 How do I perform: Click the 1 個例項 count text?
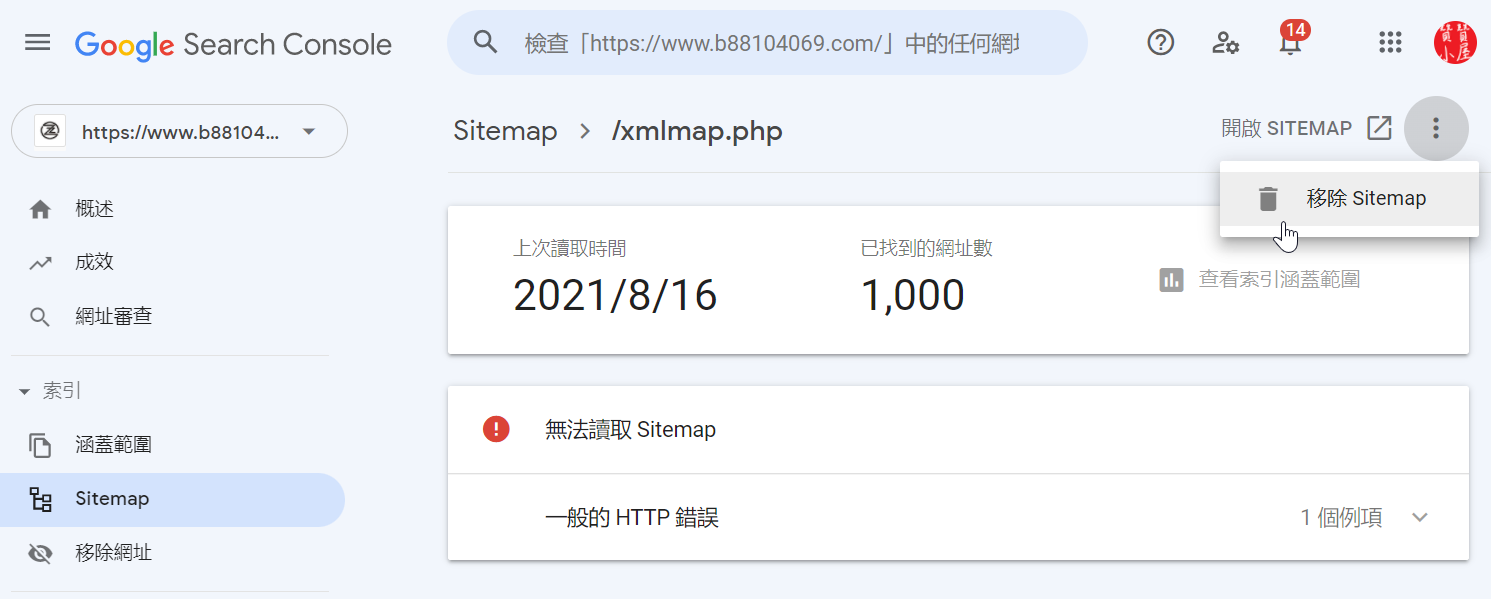1341,518
